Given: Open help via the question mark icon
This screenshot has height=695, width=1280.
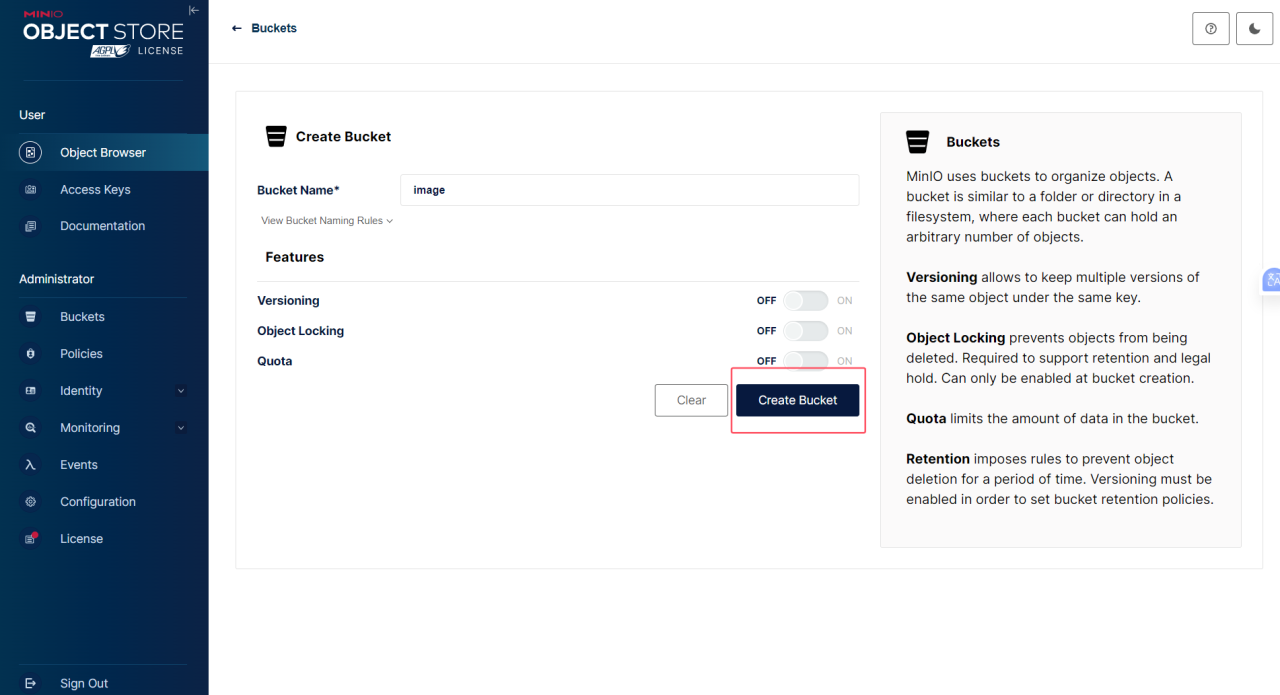Looking at the screenshot, I should coord(1211,29).
